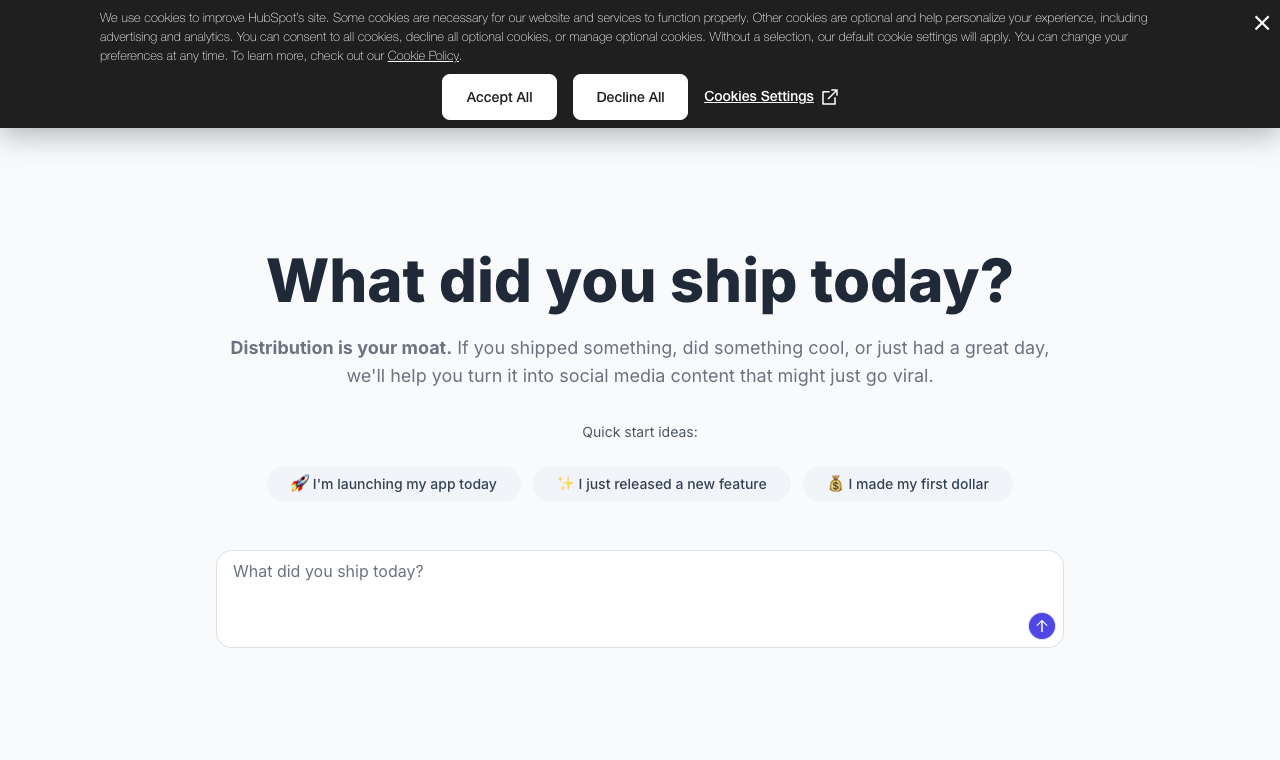This screenshot has width=1280, height=760.
Task: Click the "social media content" subtitle line
Action: pyautogui.click(x=640, y=376)
